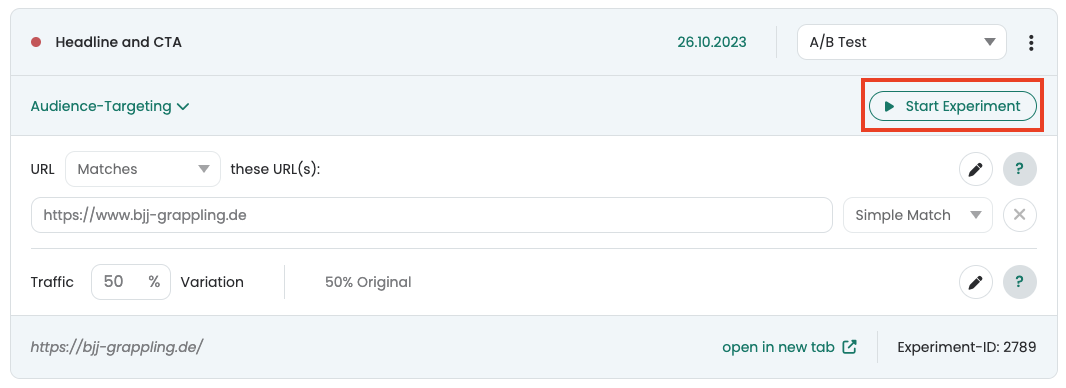Remove the URL with the X icon
This screenshot has height=388, width=1066.
[x=1020, y=215]
